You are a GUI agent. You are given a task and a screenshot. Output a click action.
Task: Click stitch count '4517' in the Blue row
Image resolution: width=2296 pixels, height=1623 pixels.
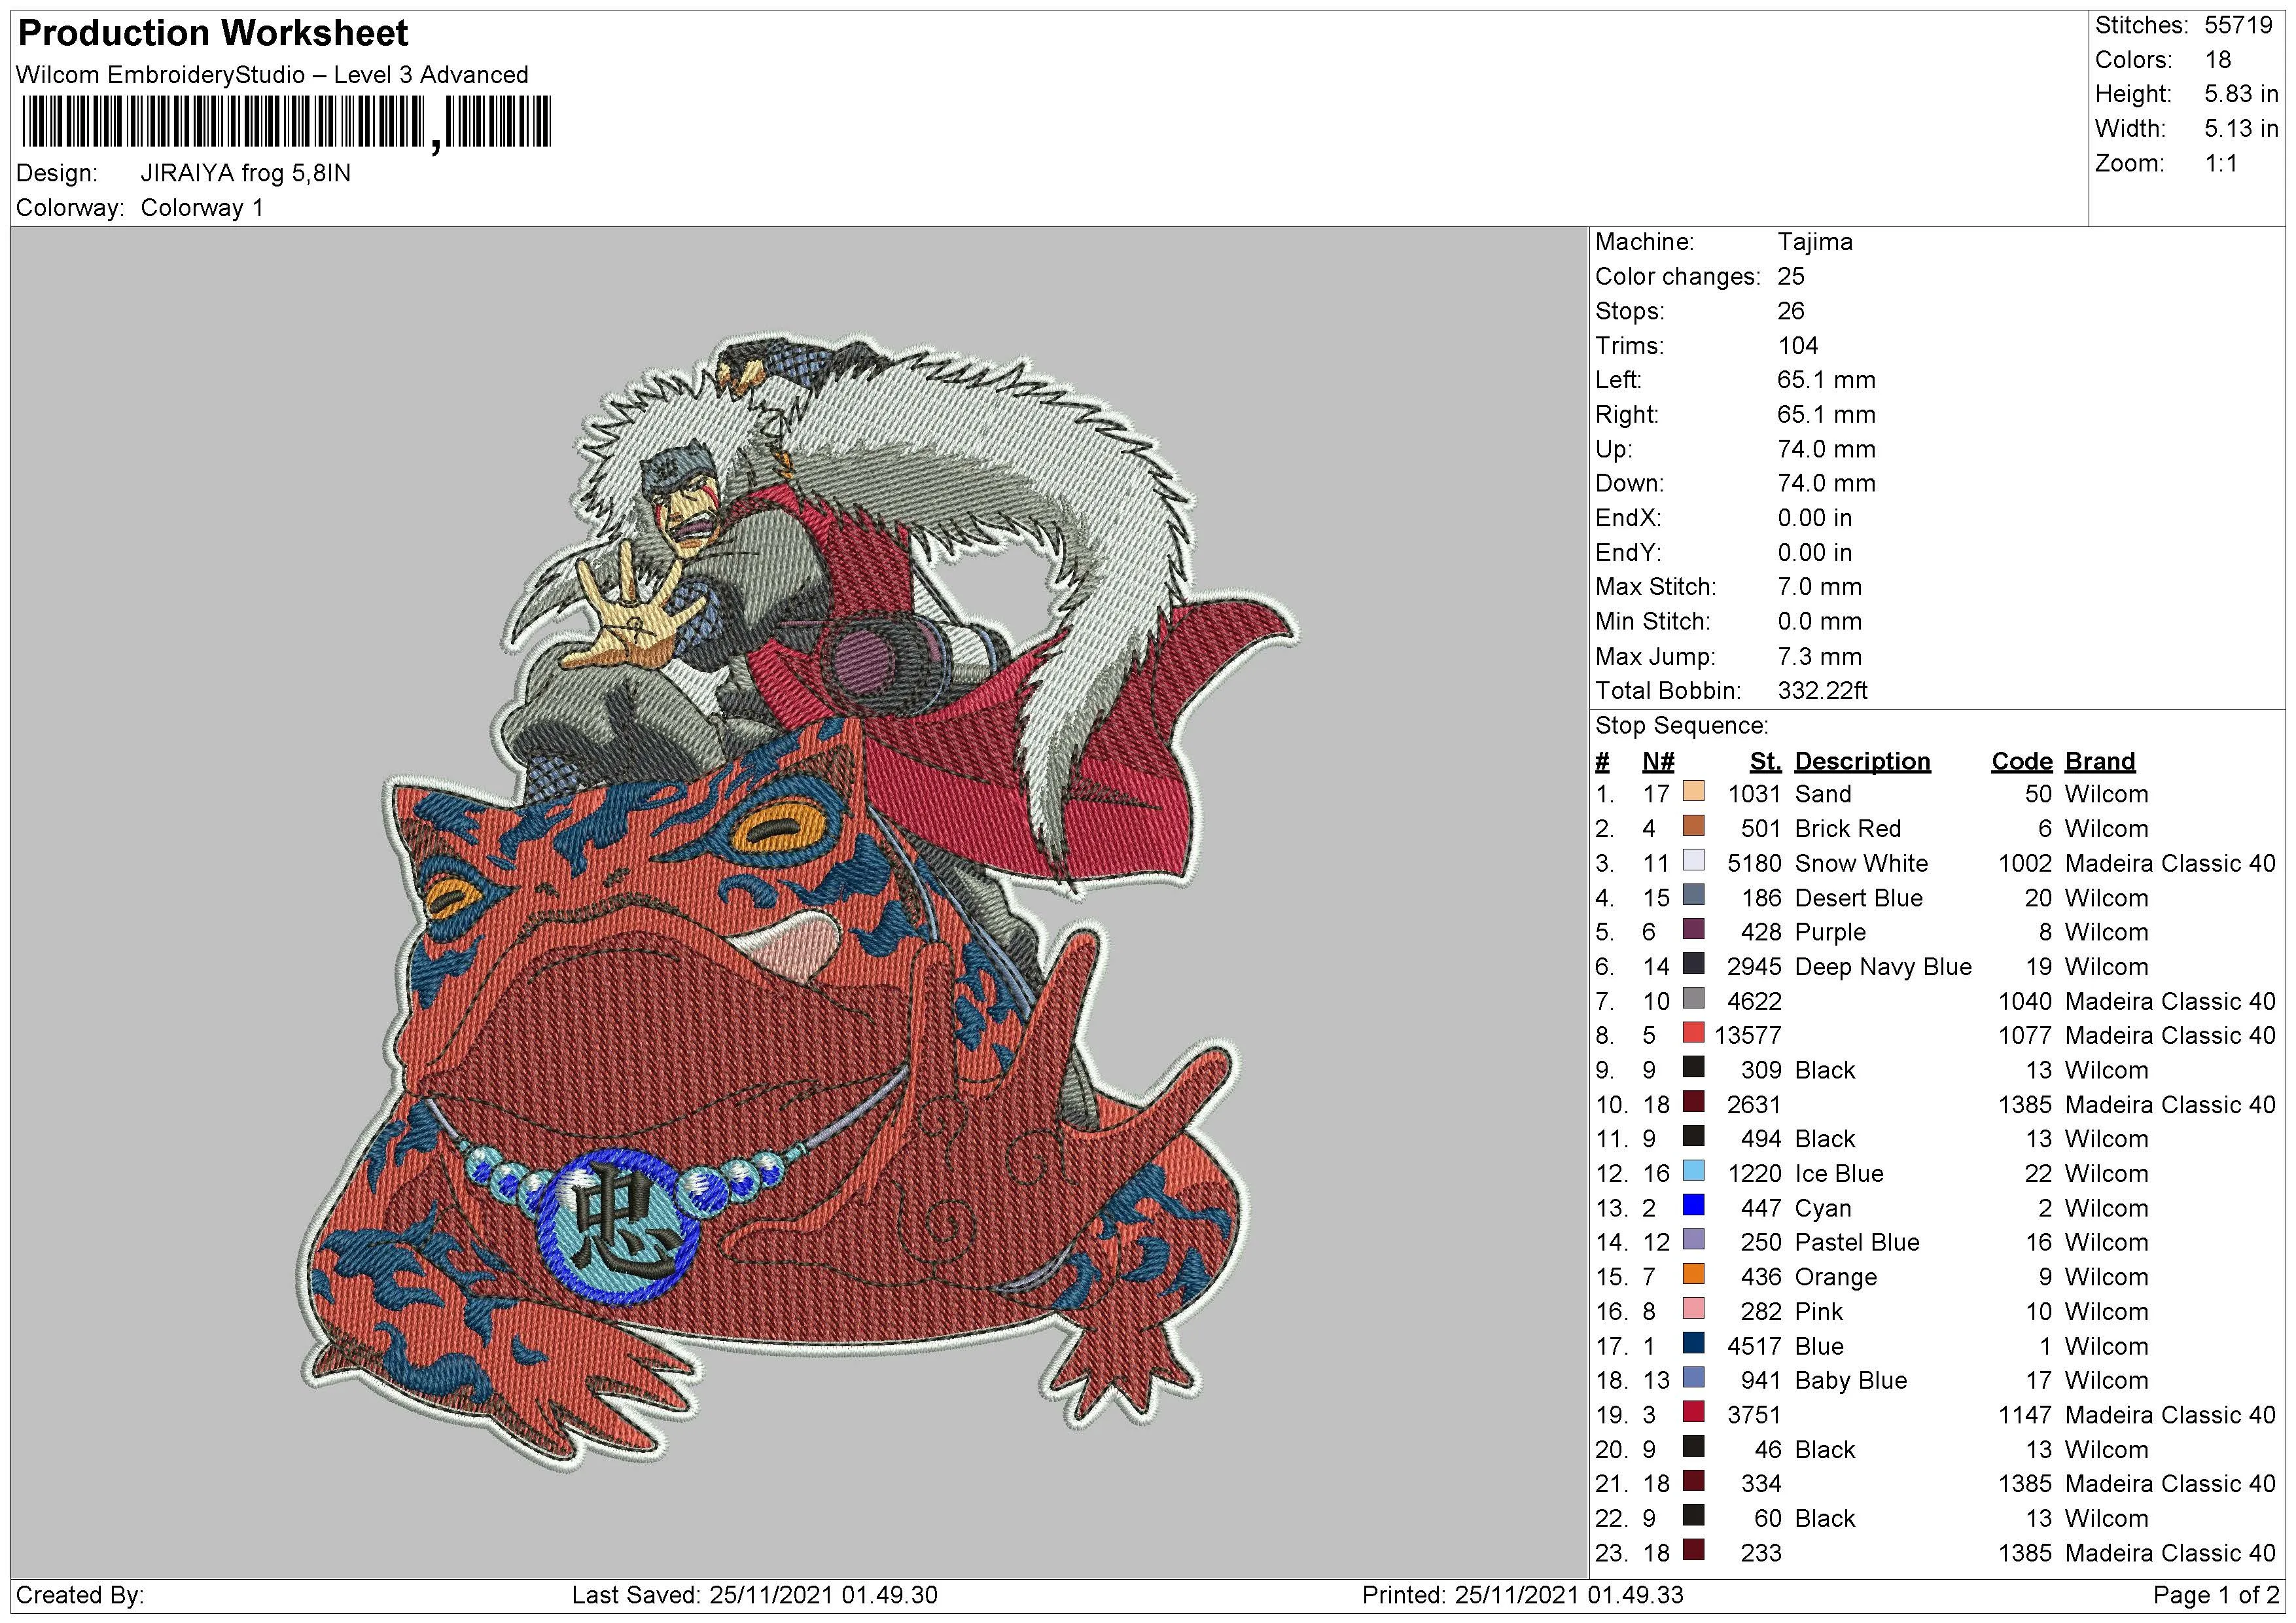tap(1754, 1346)
